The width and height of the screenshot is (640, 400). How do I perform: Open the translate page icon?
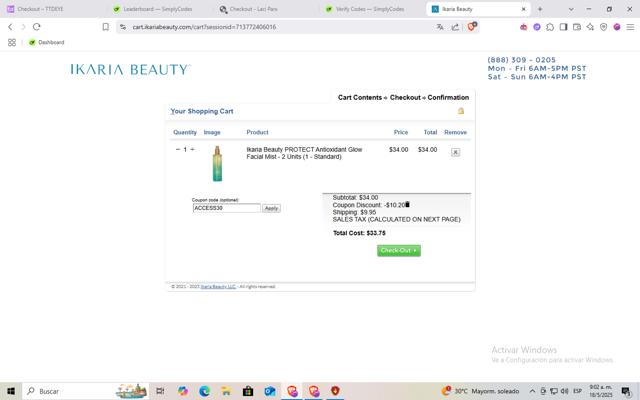pyautogui.click(x=440, y=27)
